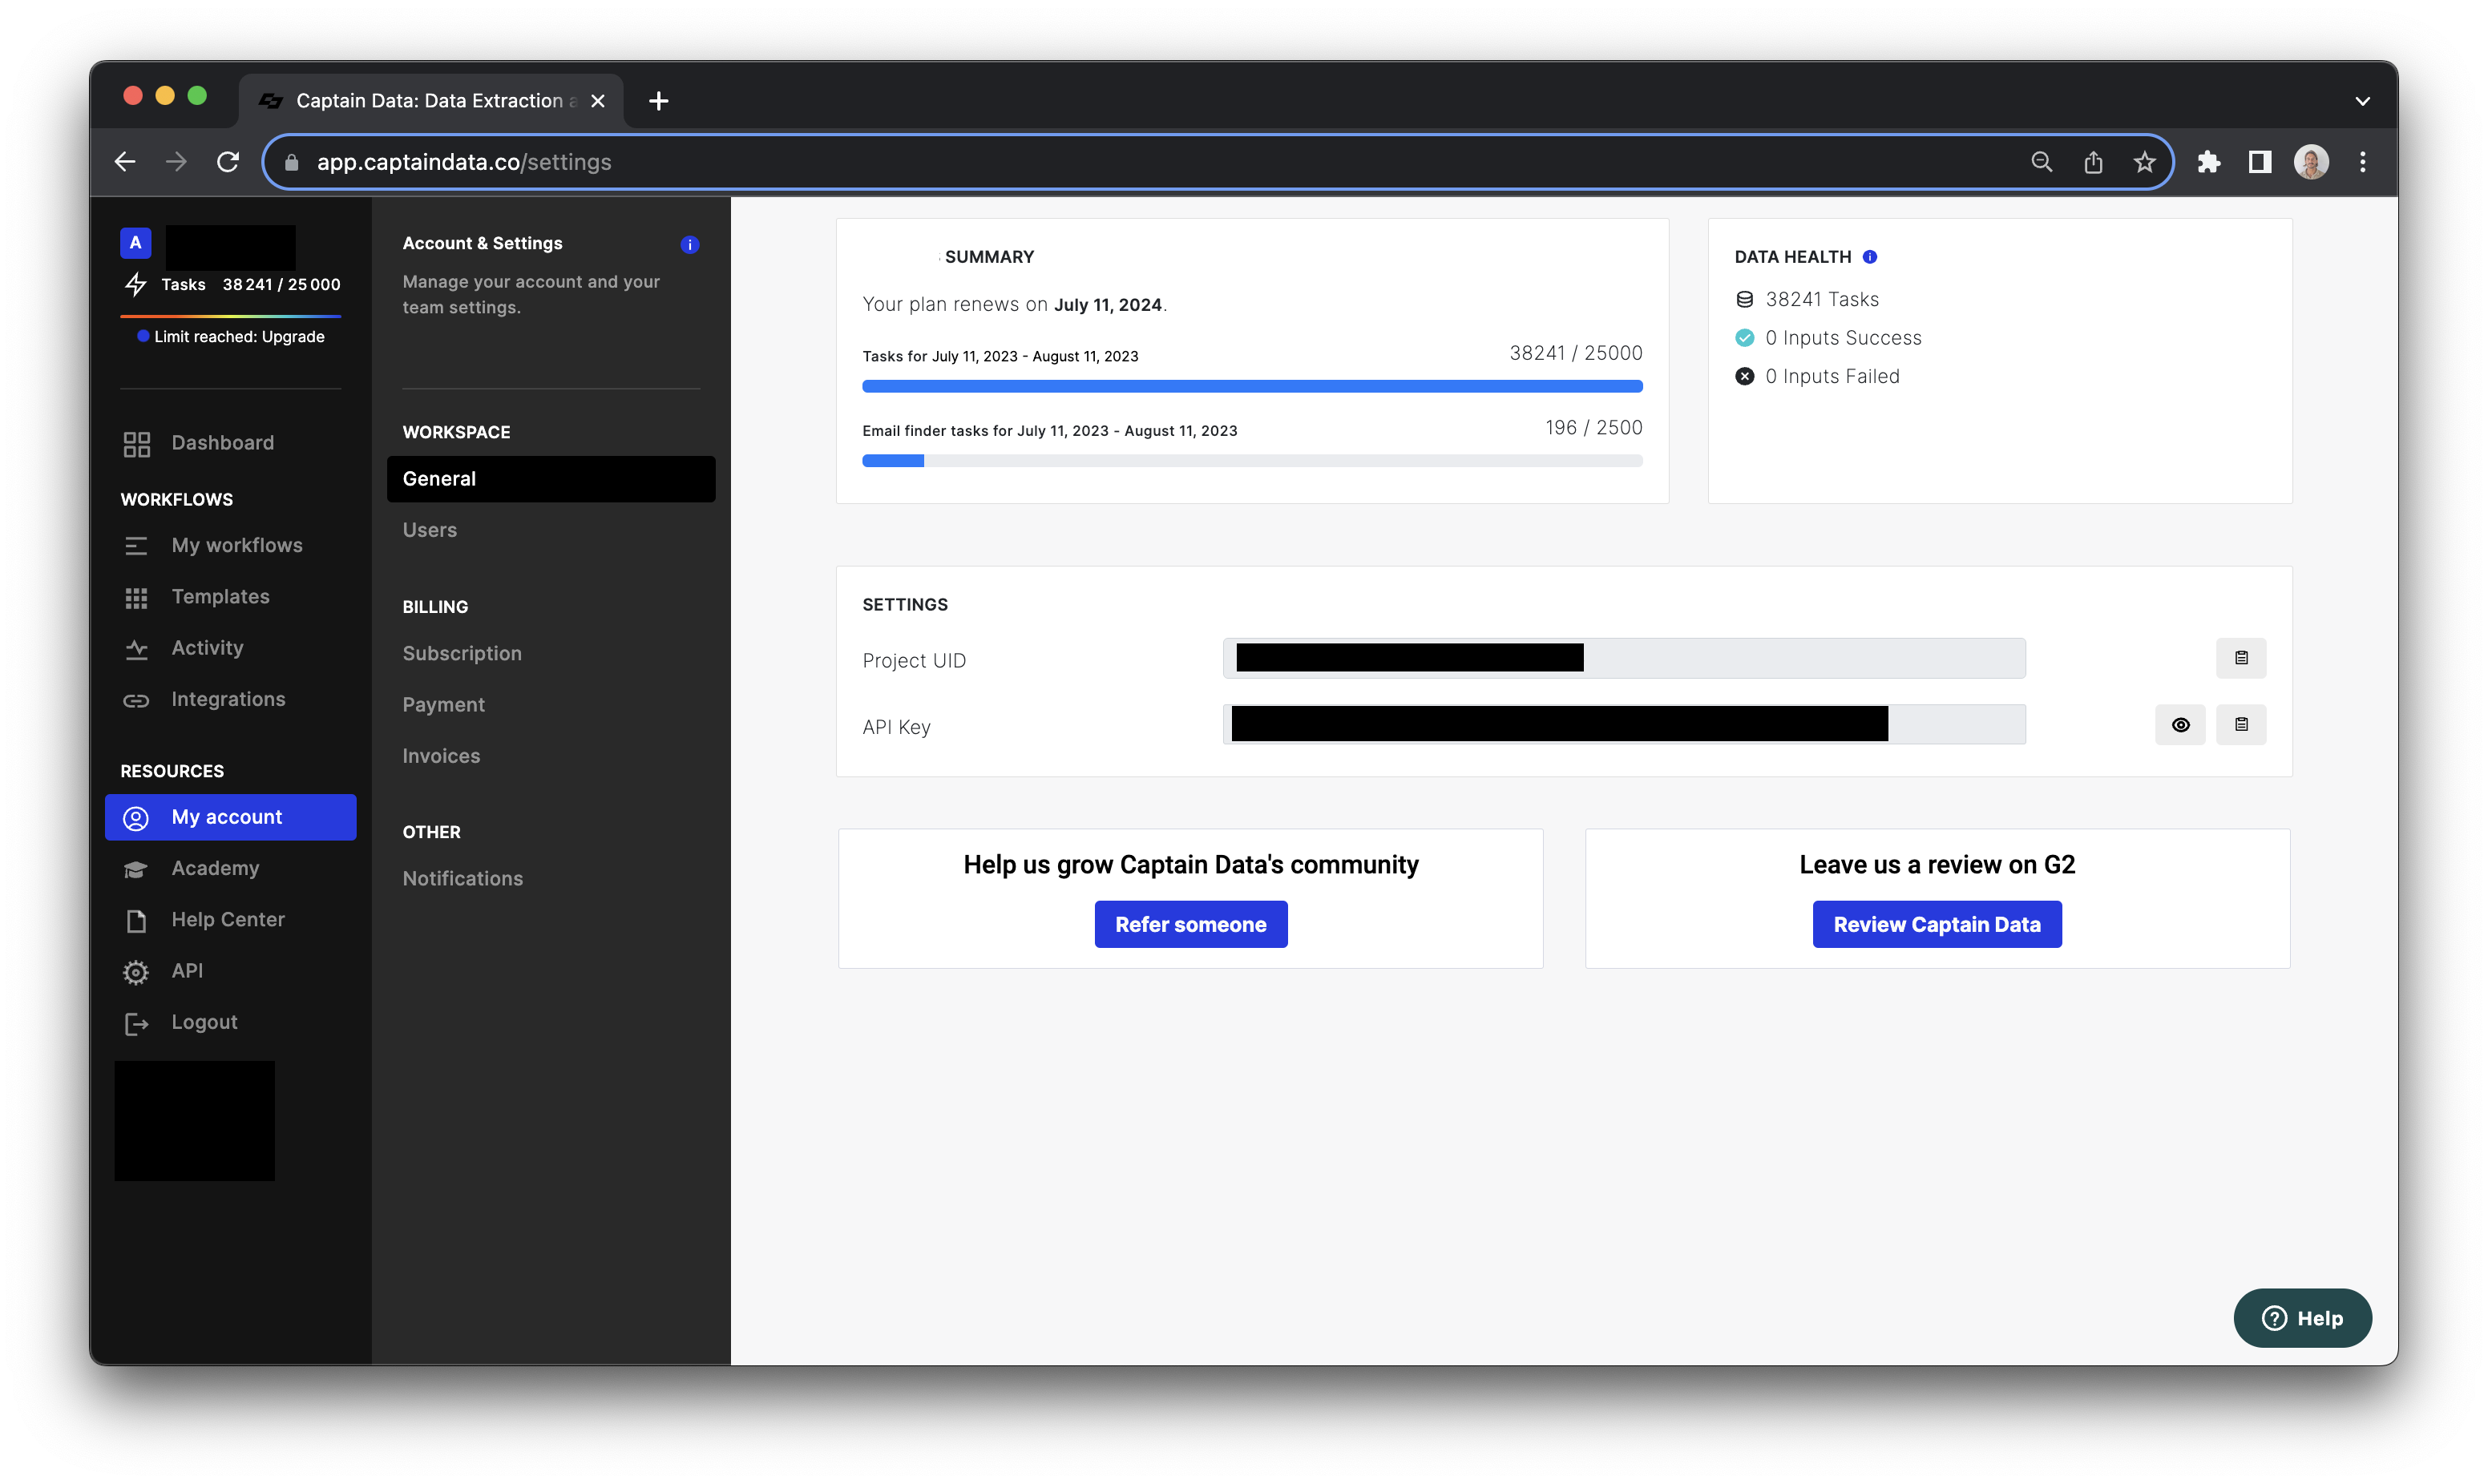Bookmark this page with star icon
This screenshot has height=1484, width=2488.
coord(2144,161)
